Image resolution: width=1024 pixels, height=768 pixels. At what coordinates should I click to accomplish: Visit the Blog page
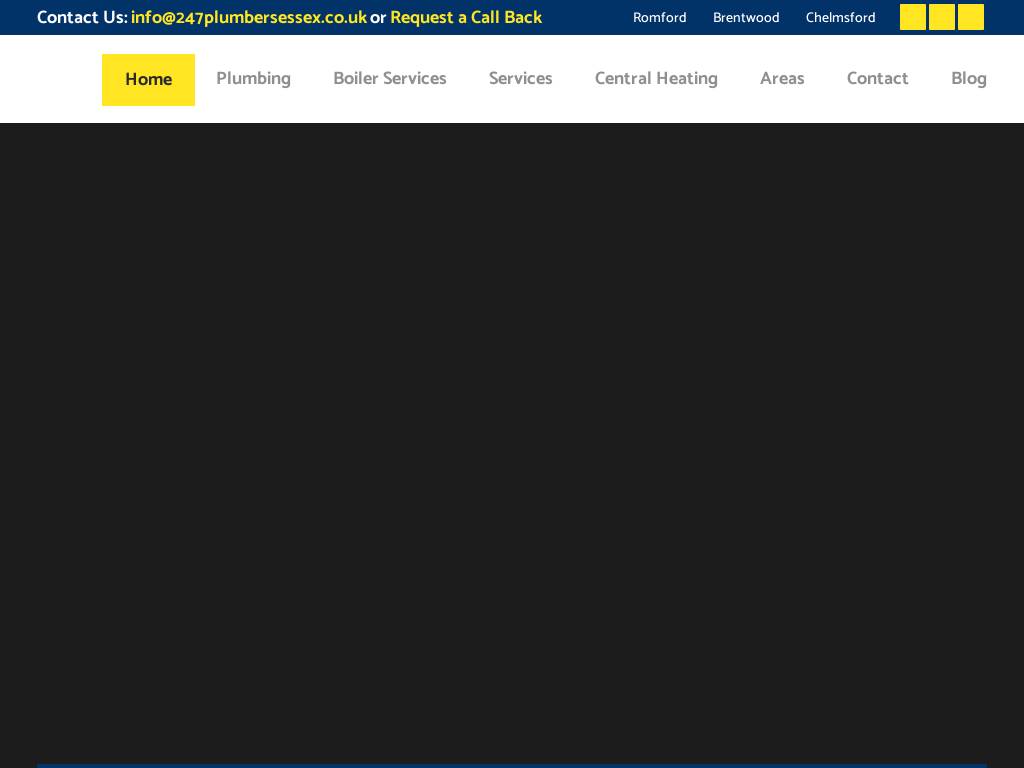pos(968,79)
